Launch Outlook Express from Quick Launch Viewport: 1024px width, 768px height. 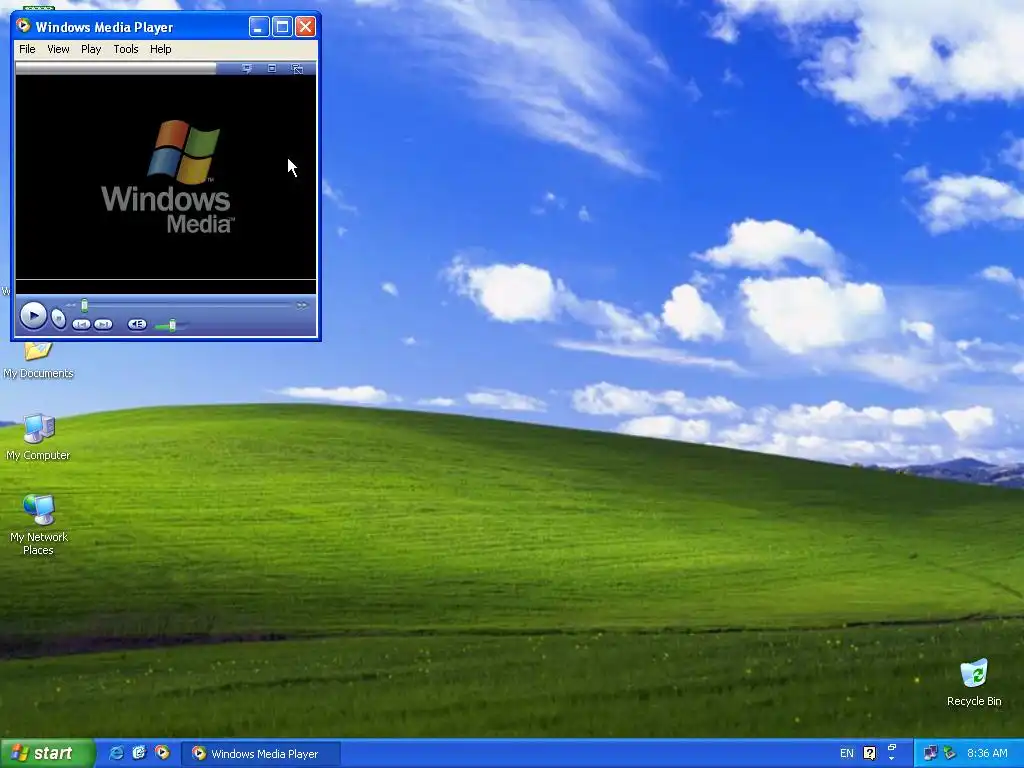pyautogui.click(x=139, y=753)
